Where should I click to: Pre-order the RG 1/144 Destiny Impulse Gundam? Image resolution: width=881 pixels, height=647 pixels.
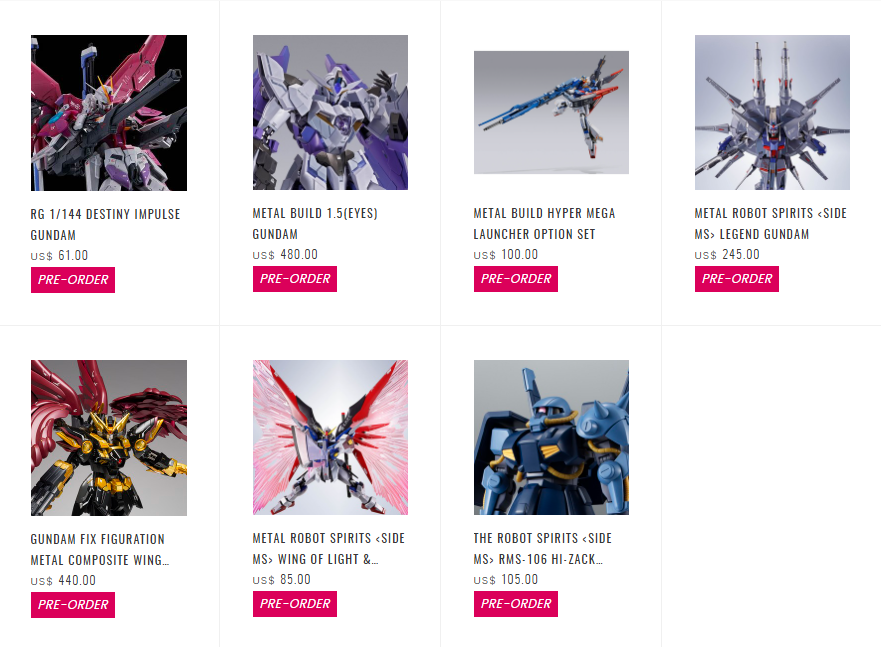73,280
